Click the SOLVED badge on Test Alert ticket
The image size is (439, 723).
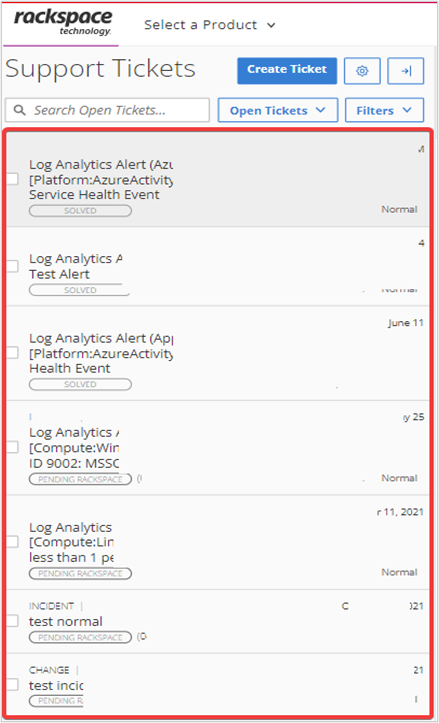80,290
